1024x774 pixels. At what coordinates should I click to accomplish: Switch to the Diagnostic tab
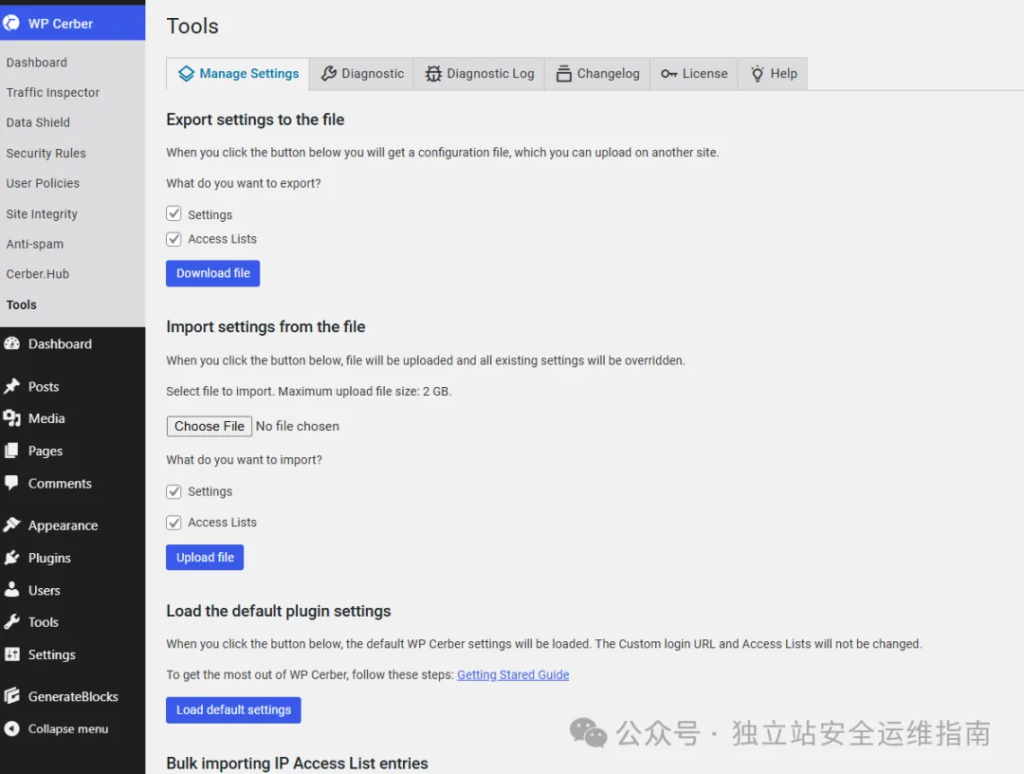(x=362, y=74)
